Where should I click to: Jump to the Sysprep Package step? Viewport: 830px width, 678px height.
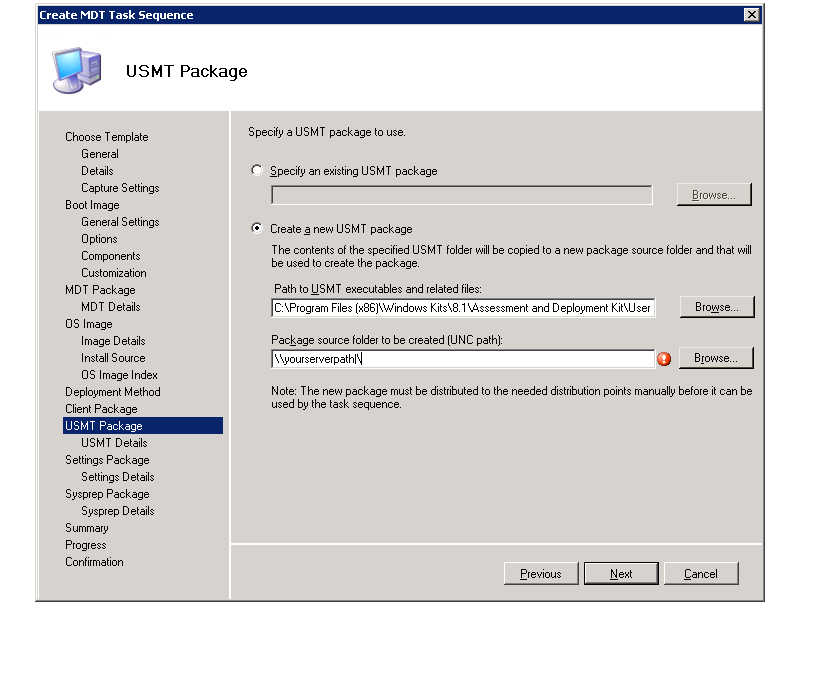pyautogui.click(x=107, y=494)
